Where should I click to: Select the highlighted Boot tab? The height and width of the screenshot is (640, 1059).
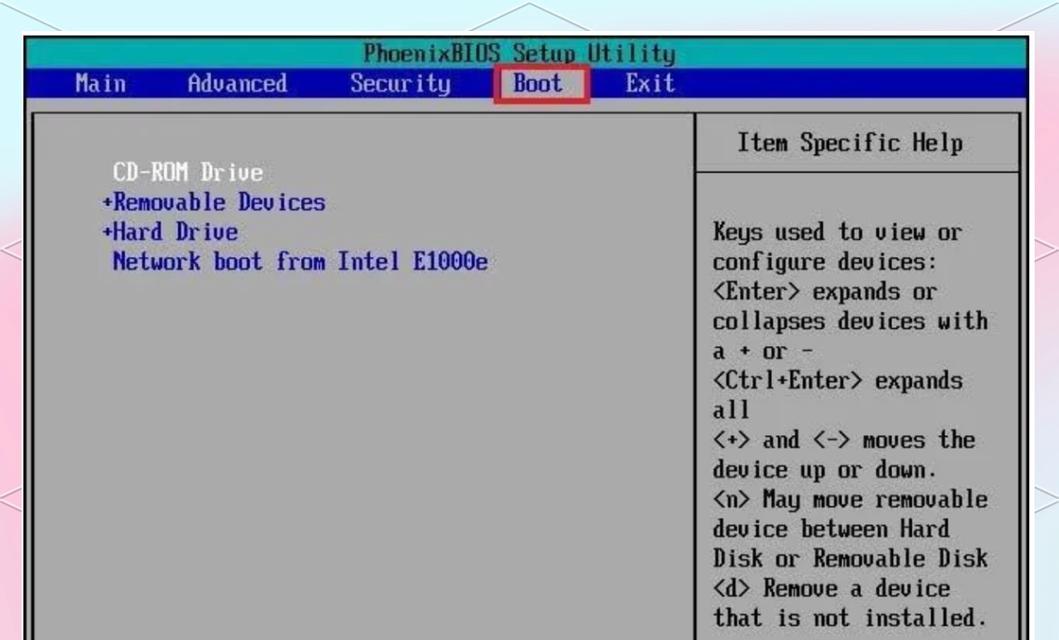tap(538, 84)
